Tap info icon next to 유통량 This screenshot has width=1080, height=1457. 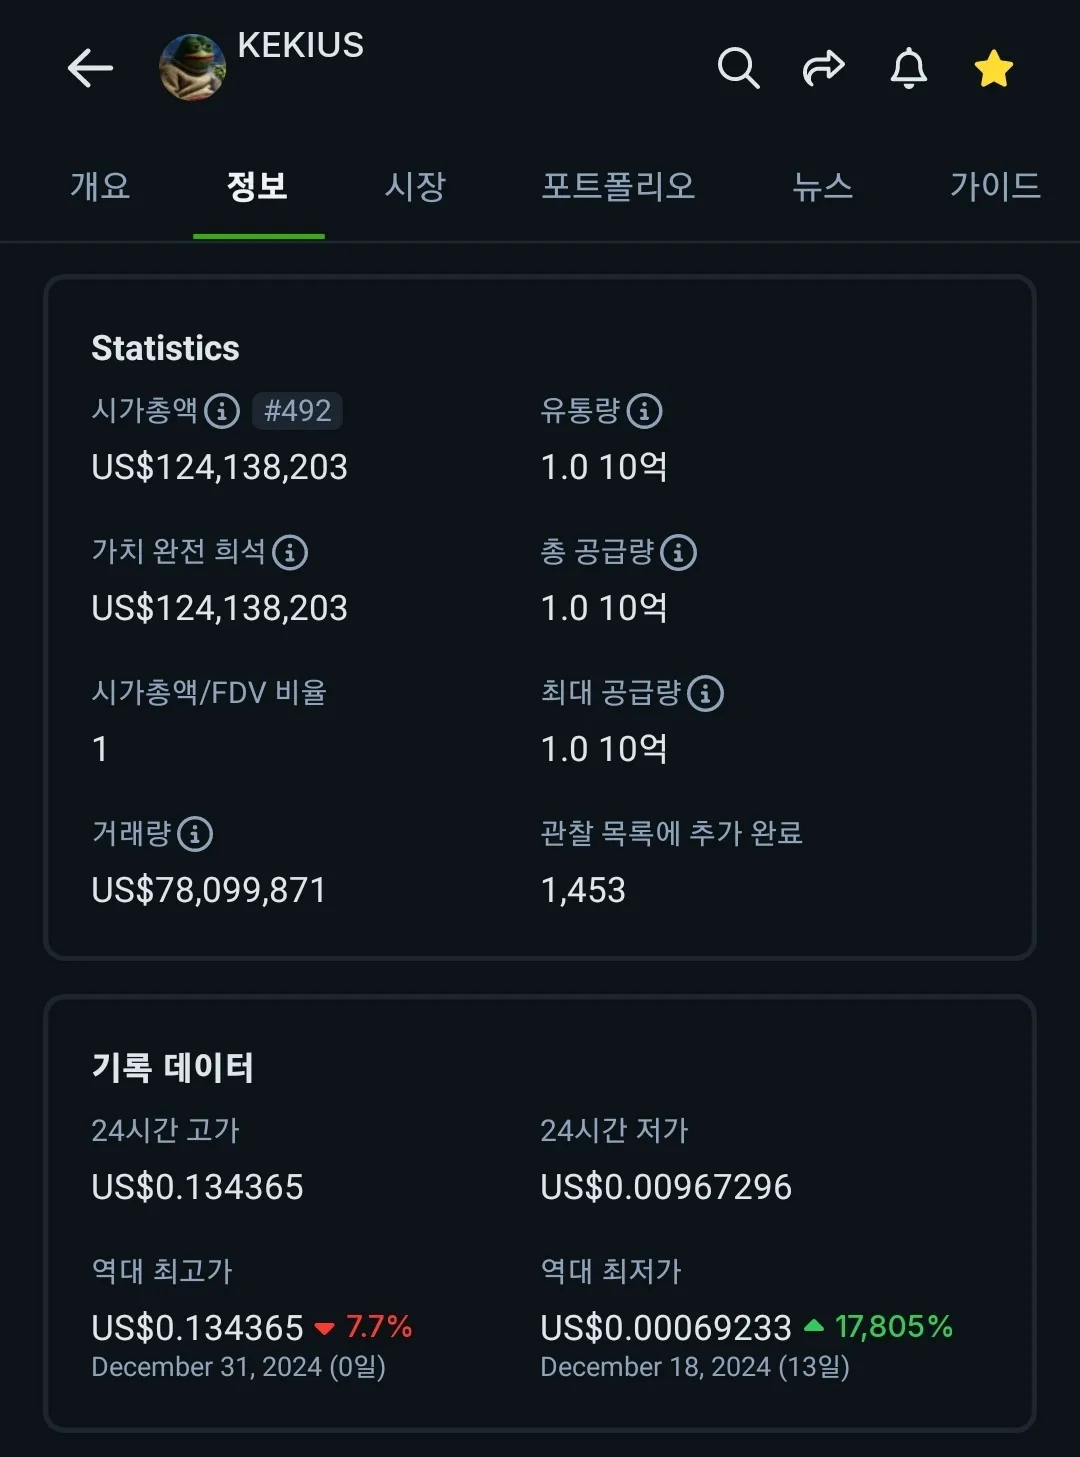click(644, 411)
